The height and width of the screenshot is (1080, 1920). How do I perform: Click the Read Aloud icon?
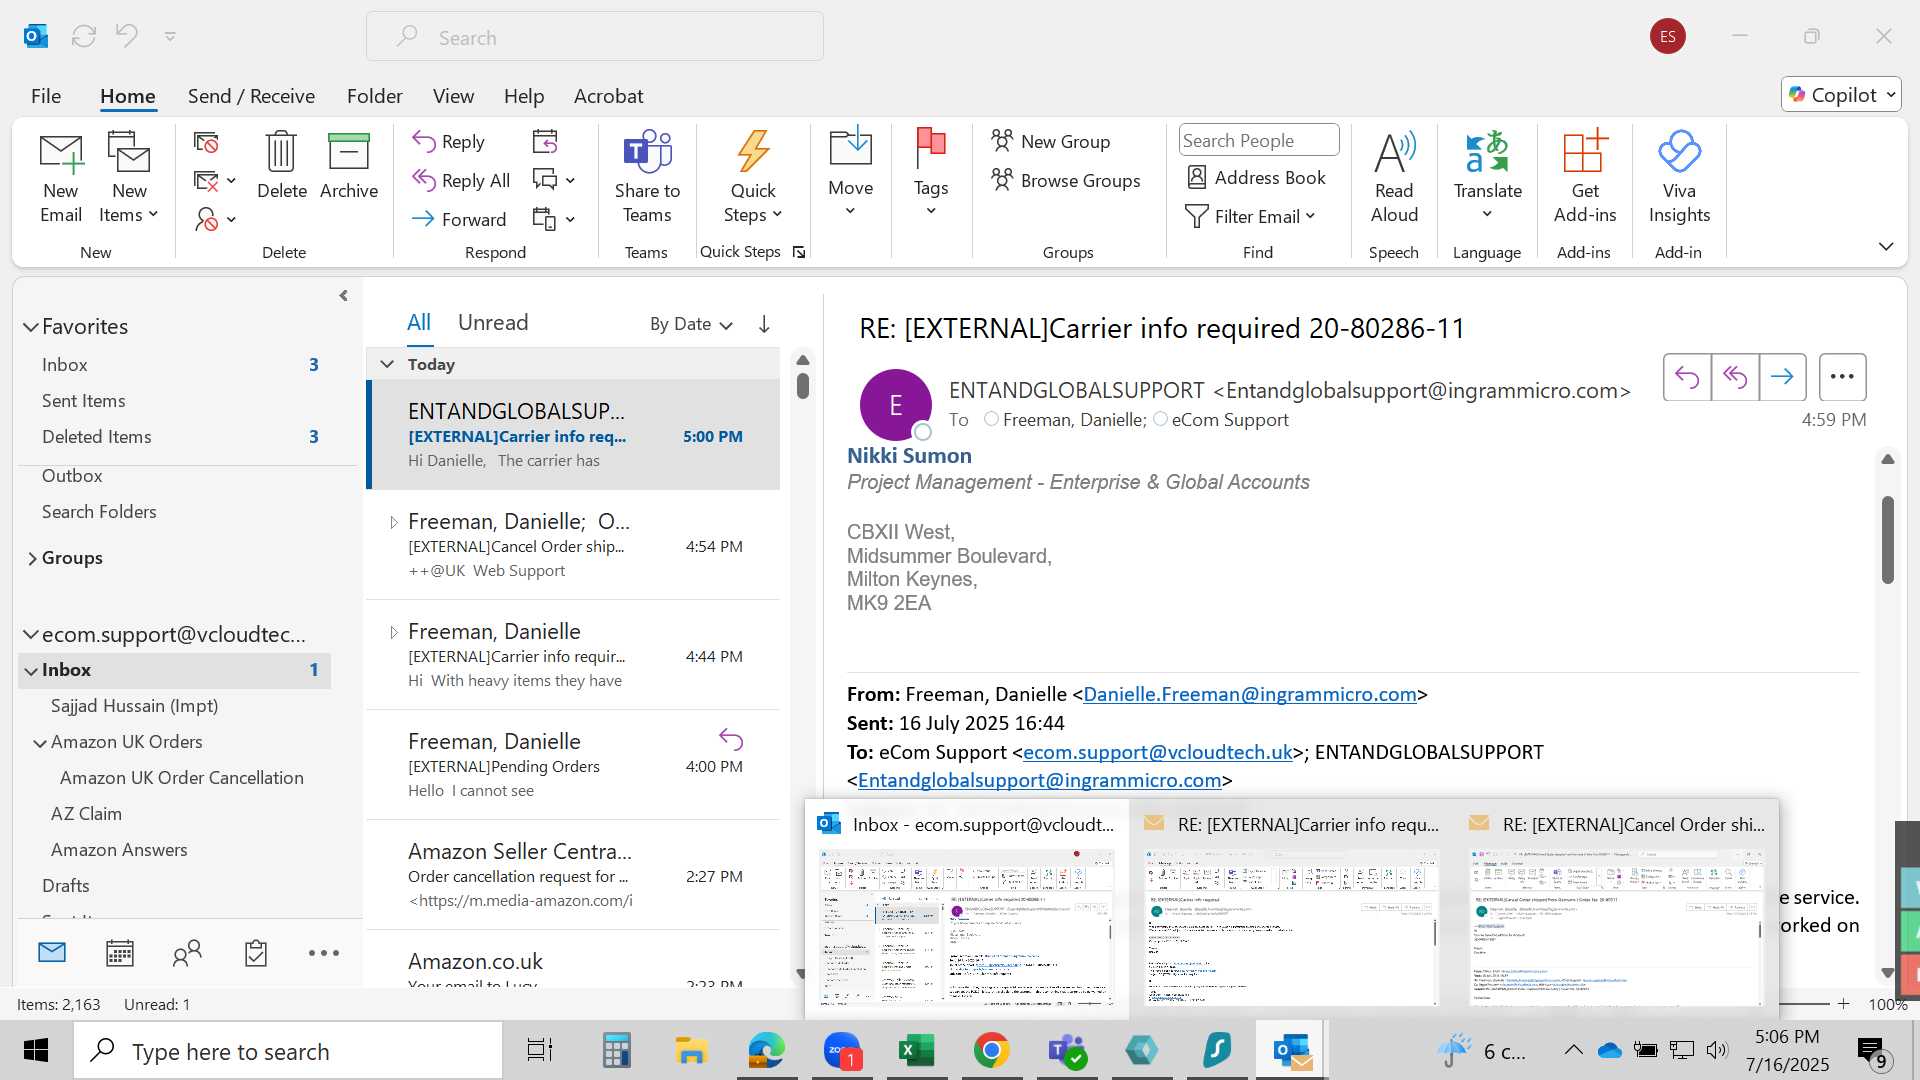[1394, 178]
